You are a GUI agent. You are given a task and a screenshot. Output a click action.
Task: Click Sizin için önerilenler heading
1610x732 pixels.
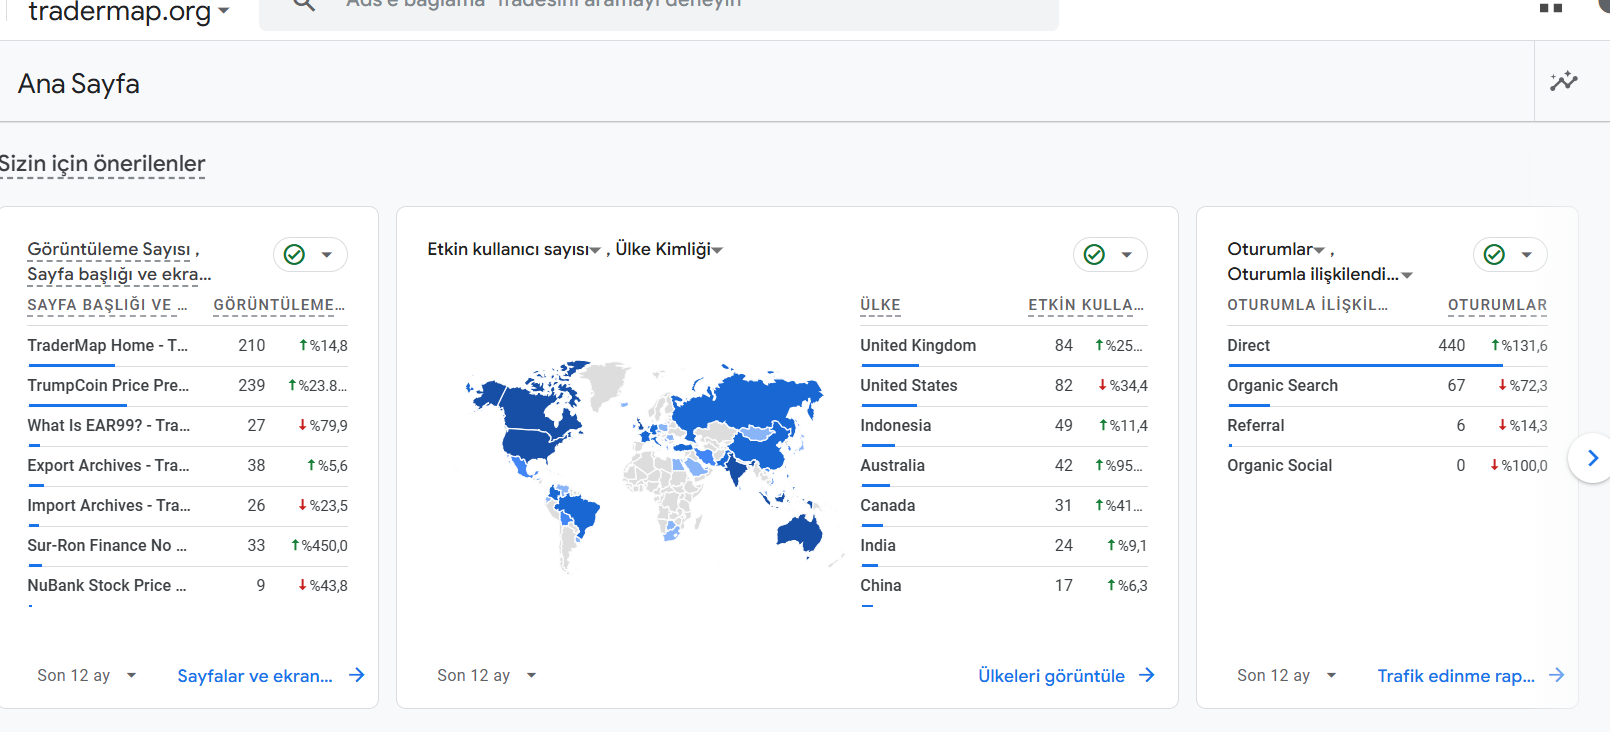pyautogui.click(x=102, y=163)
